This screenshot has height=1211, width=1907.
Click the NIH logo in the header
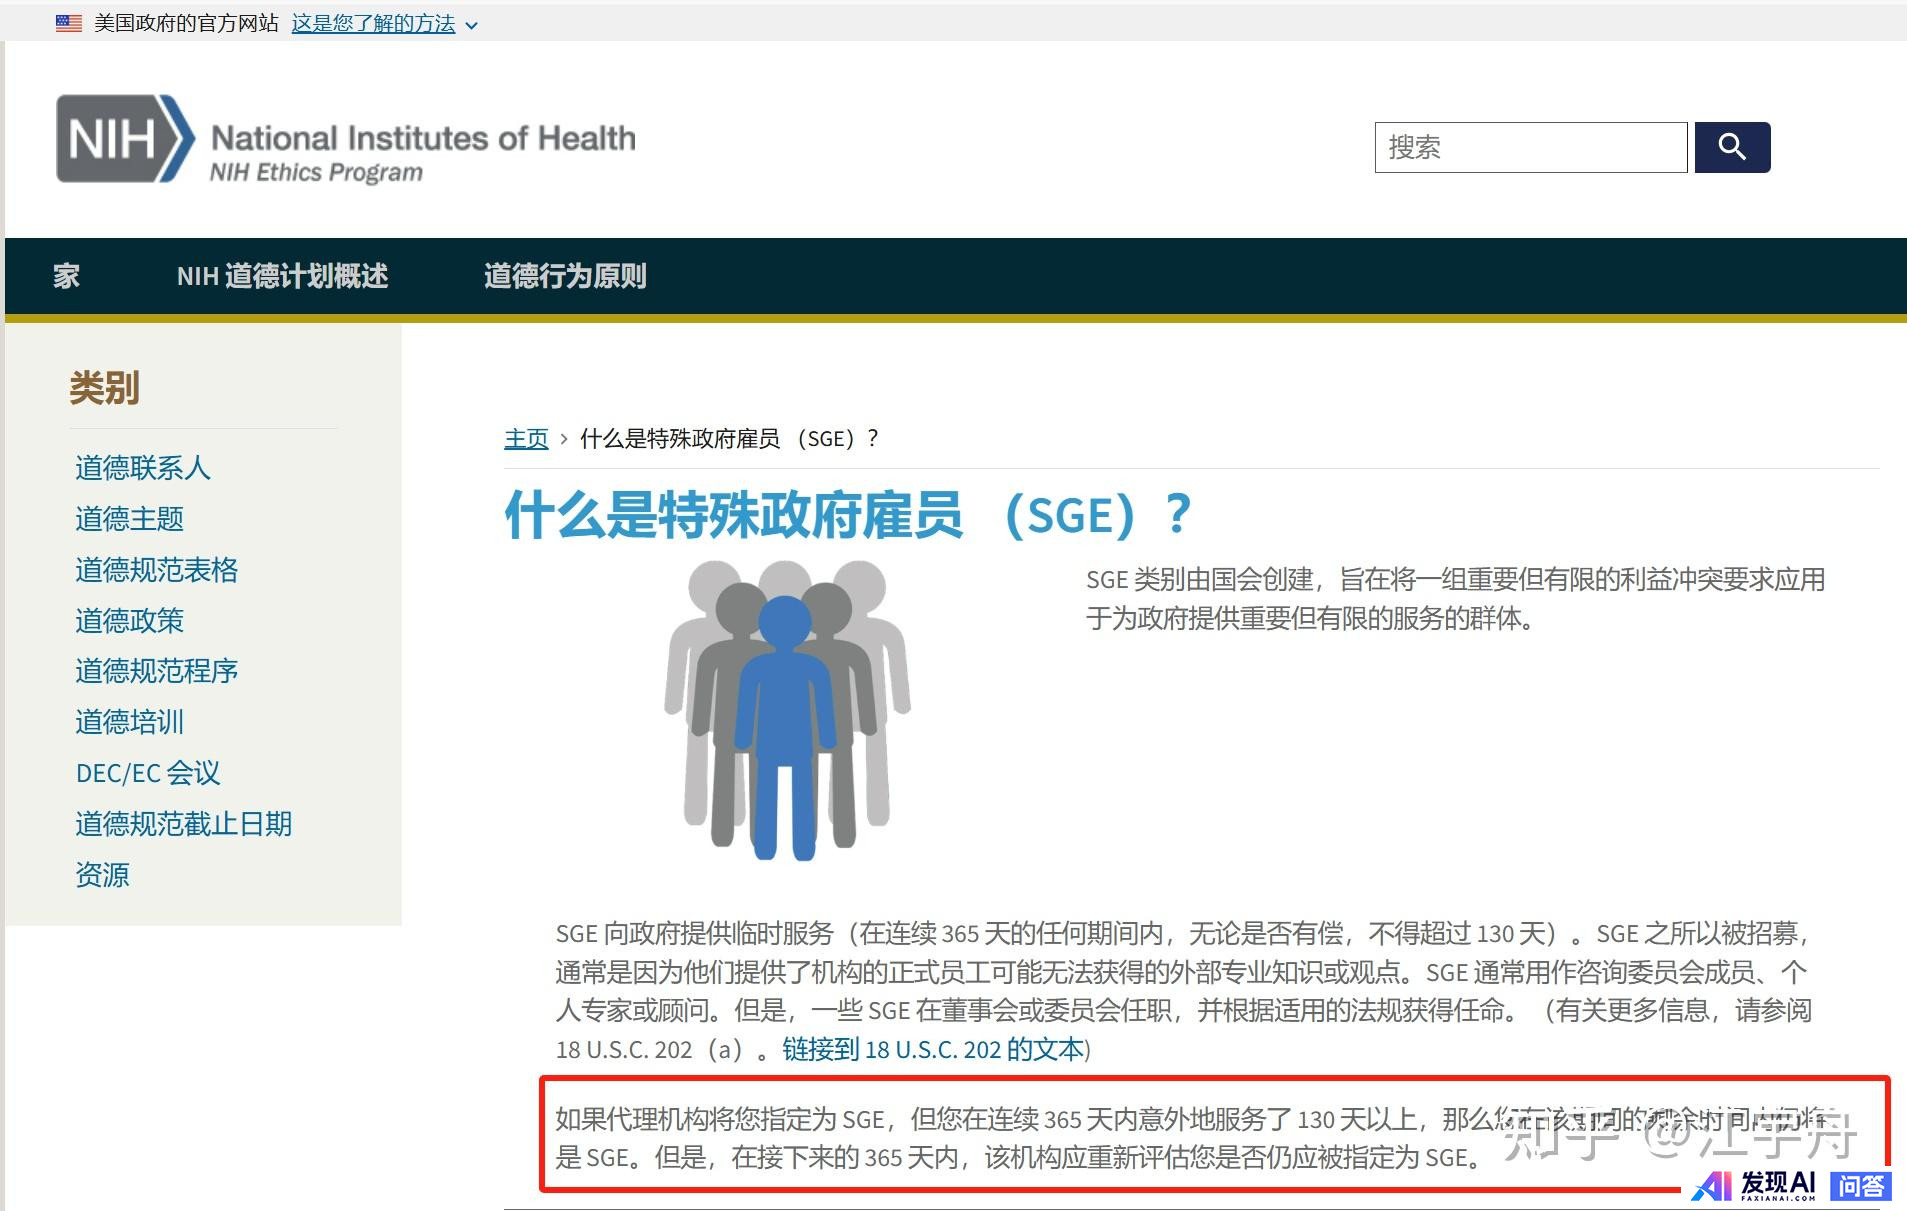click(125, 139)
